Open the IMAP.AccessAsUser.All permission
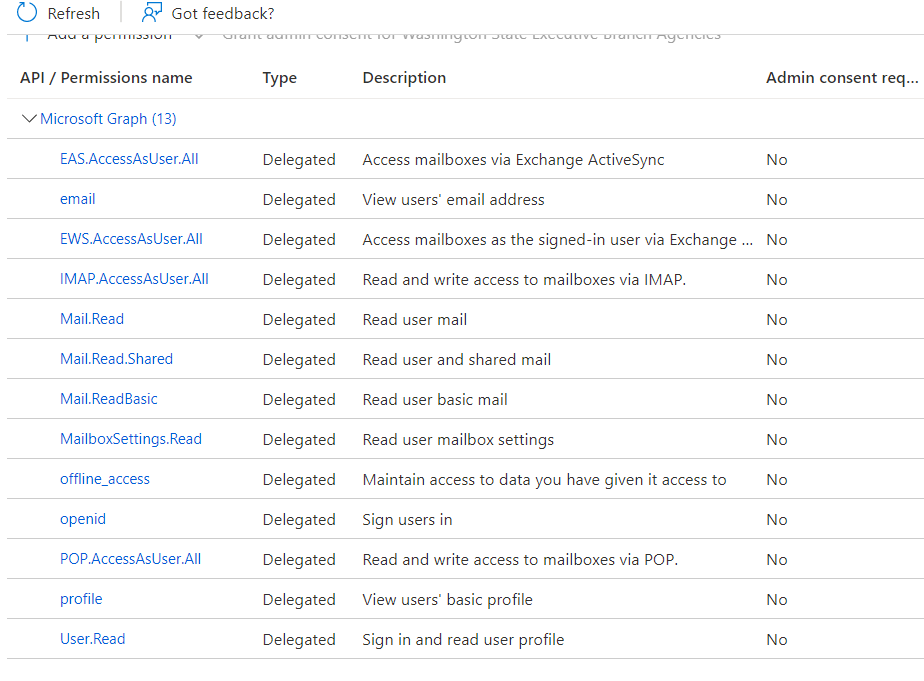Image resolution: width=924 pixels, height=681 pixels. pyautogui.click(x=132, y=279)
